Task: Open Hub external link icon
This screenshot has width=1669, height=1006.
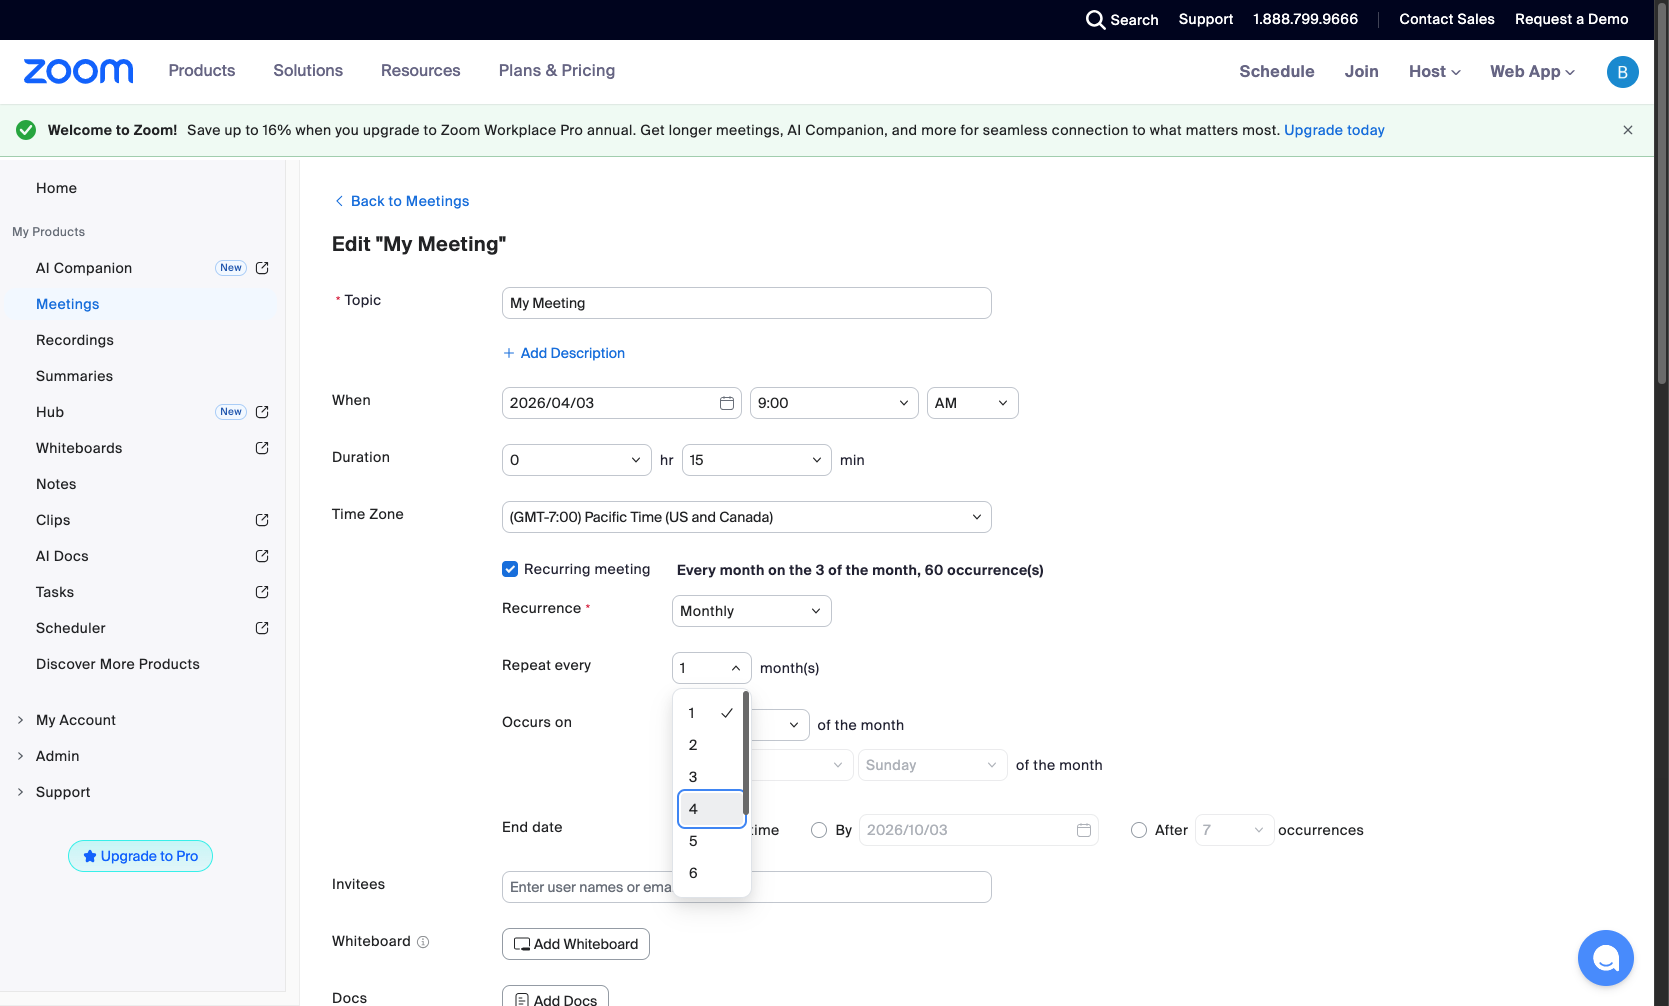Action: click(262, 412)
